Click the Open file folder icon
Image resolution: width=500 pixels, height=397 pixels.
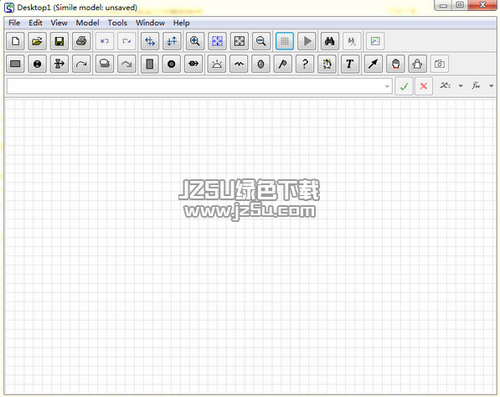(37, 41)
